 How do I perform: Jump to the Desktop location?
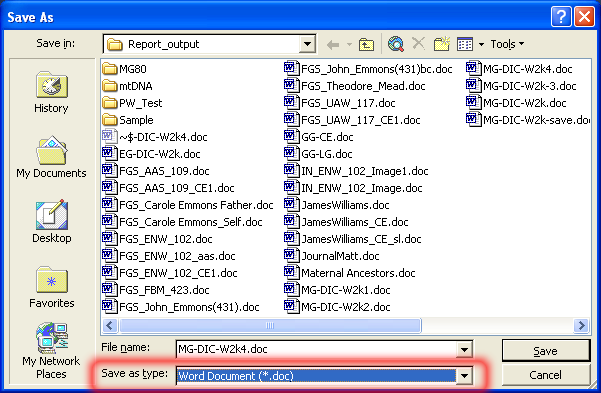click(51, 222)
